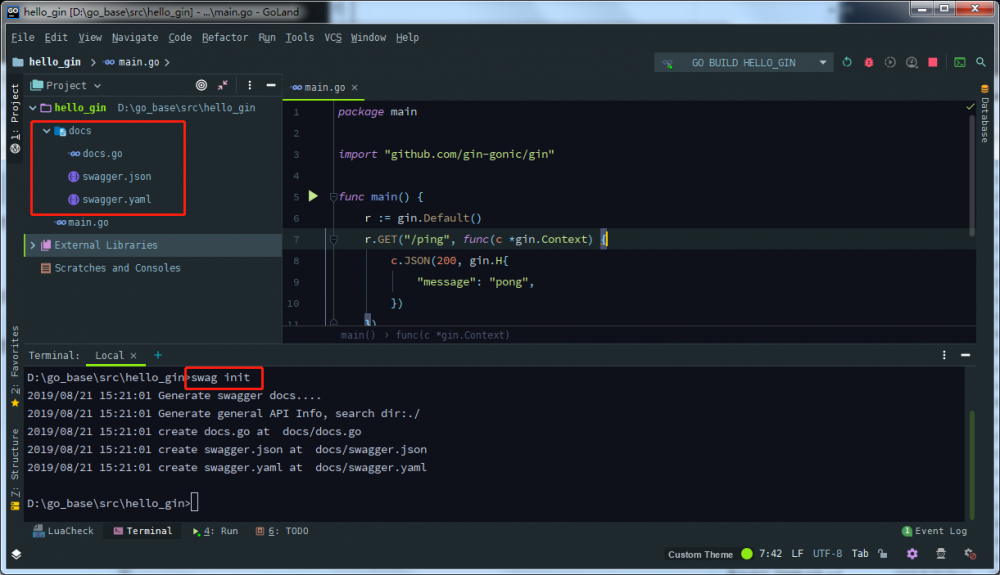The height and width of the screenshot is (575, 1000).
Task: Click the memory indicator icon at status bar end
Action: click(x=970, y=553)
